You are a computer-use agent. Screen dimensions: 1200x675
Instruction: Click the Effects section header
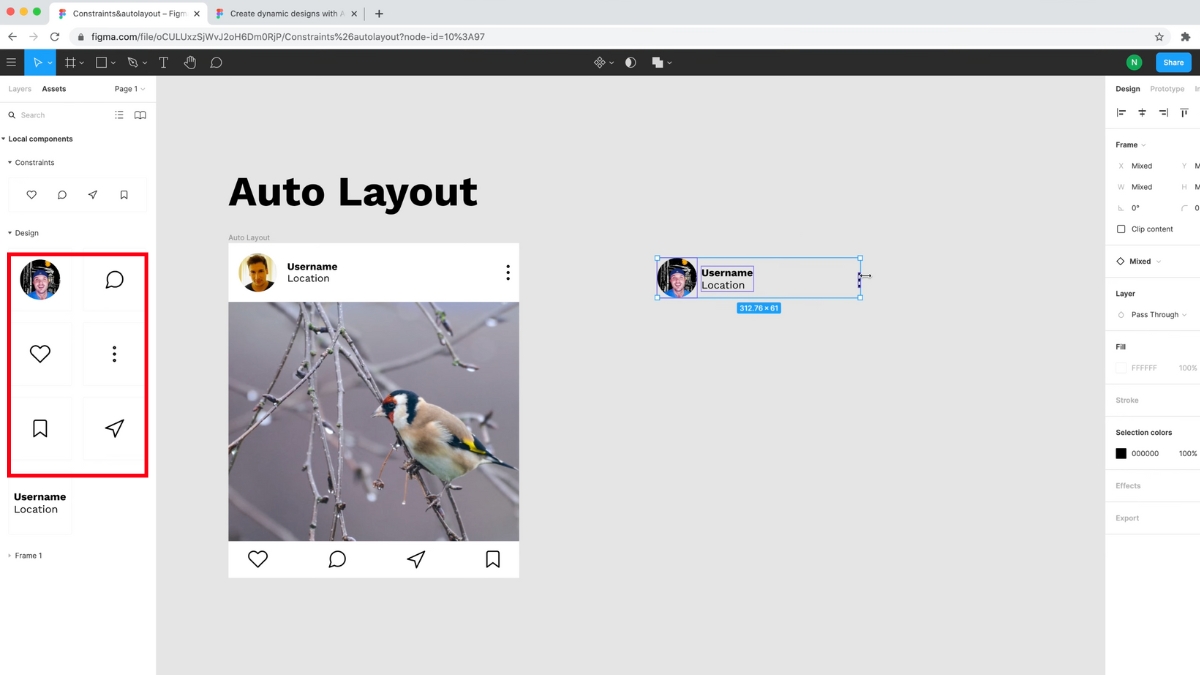pos(1128,486)
